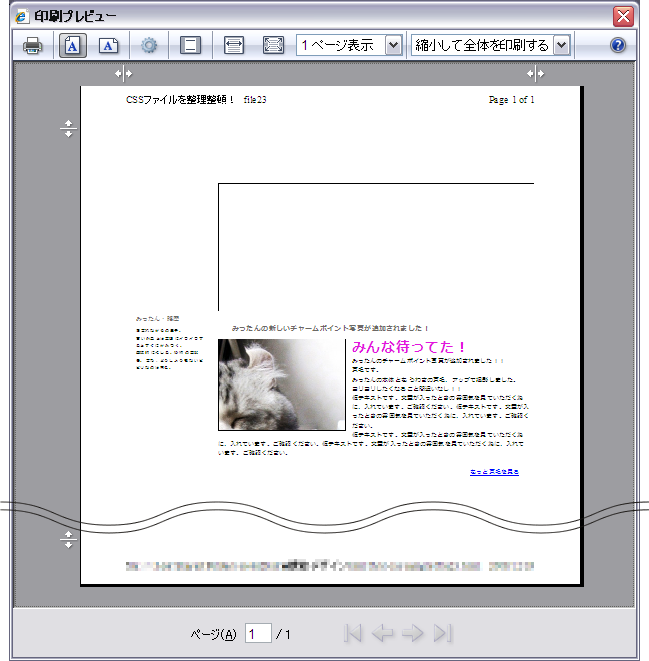
Task: Click the Print document printer icon
Action: click(x=32, y=45)
